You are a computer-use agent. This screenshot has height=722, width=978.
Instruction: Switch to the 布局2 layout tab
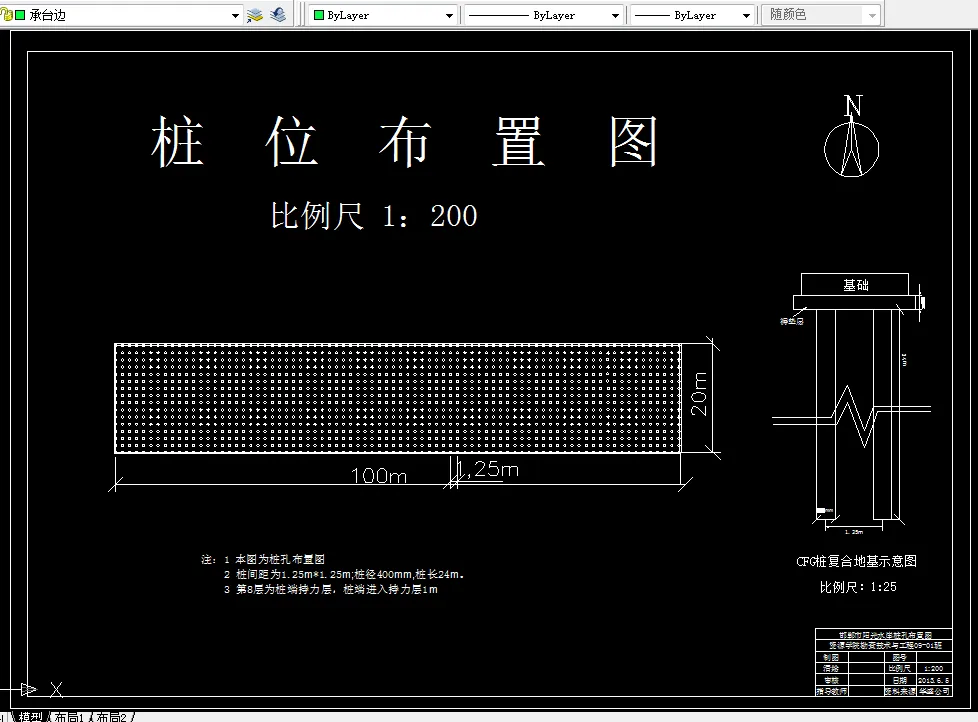[110, 716]
